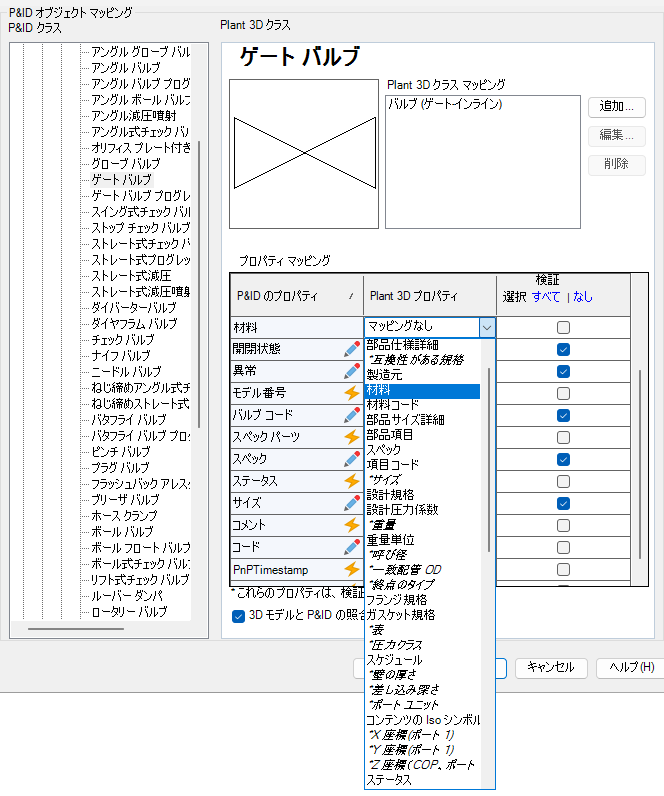Select バタフライ バルブ tree item
The height and width of the screenshot is (796, 664).
click(x=128, y=420)
